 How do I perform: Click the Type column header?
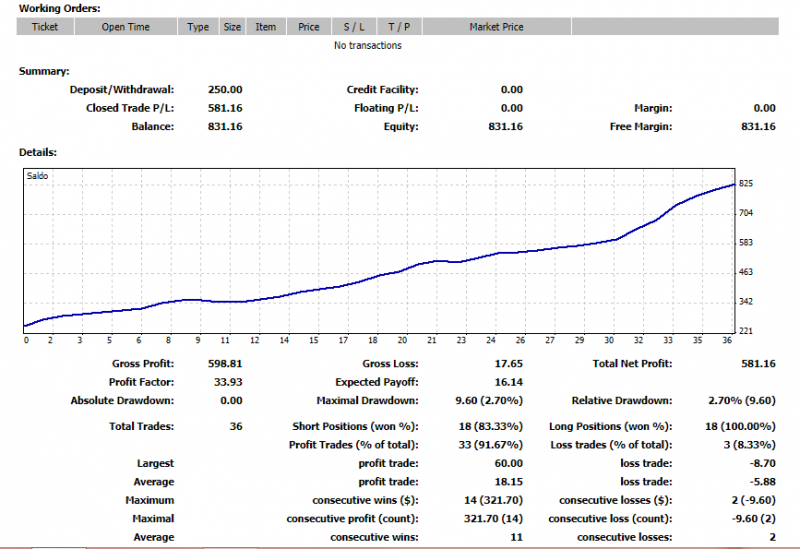(x=198, y=27)
